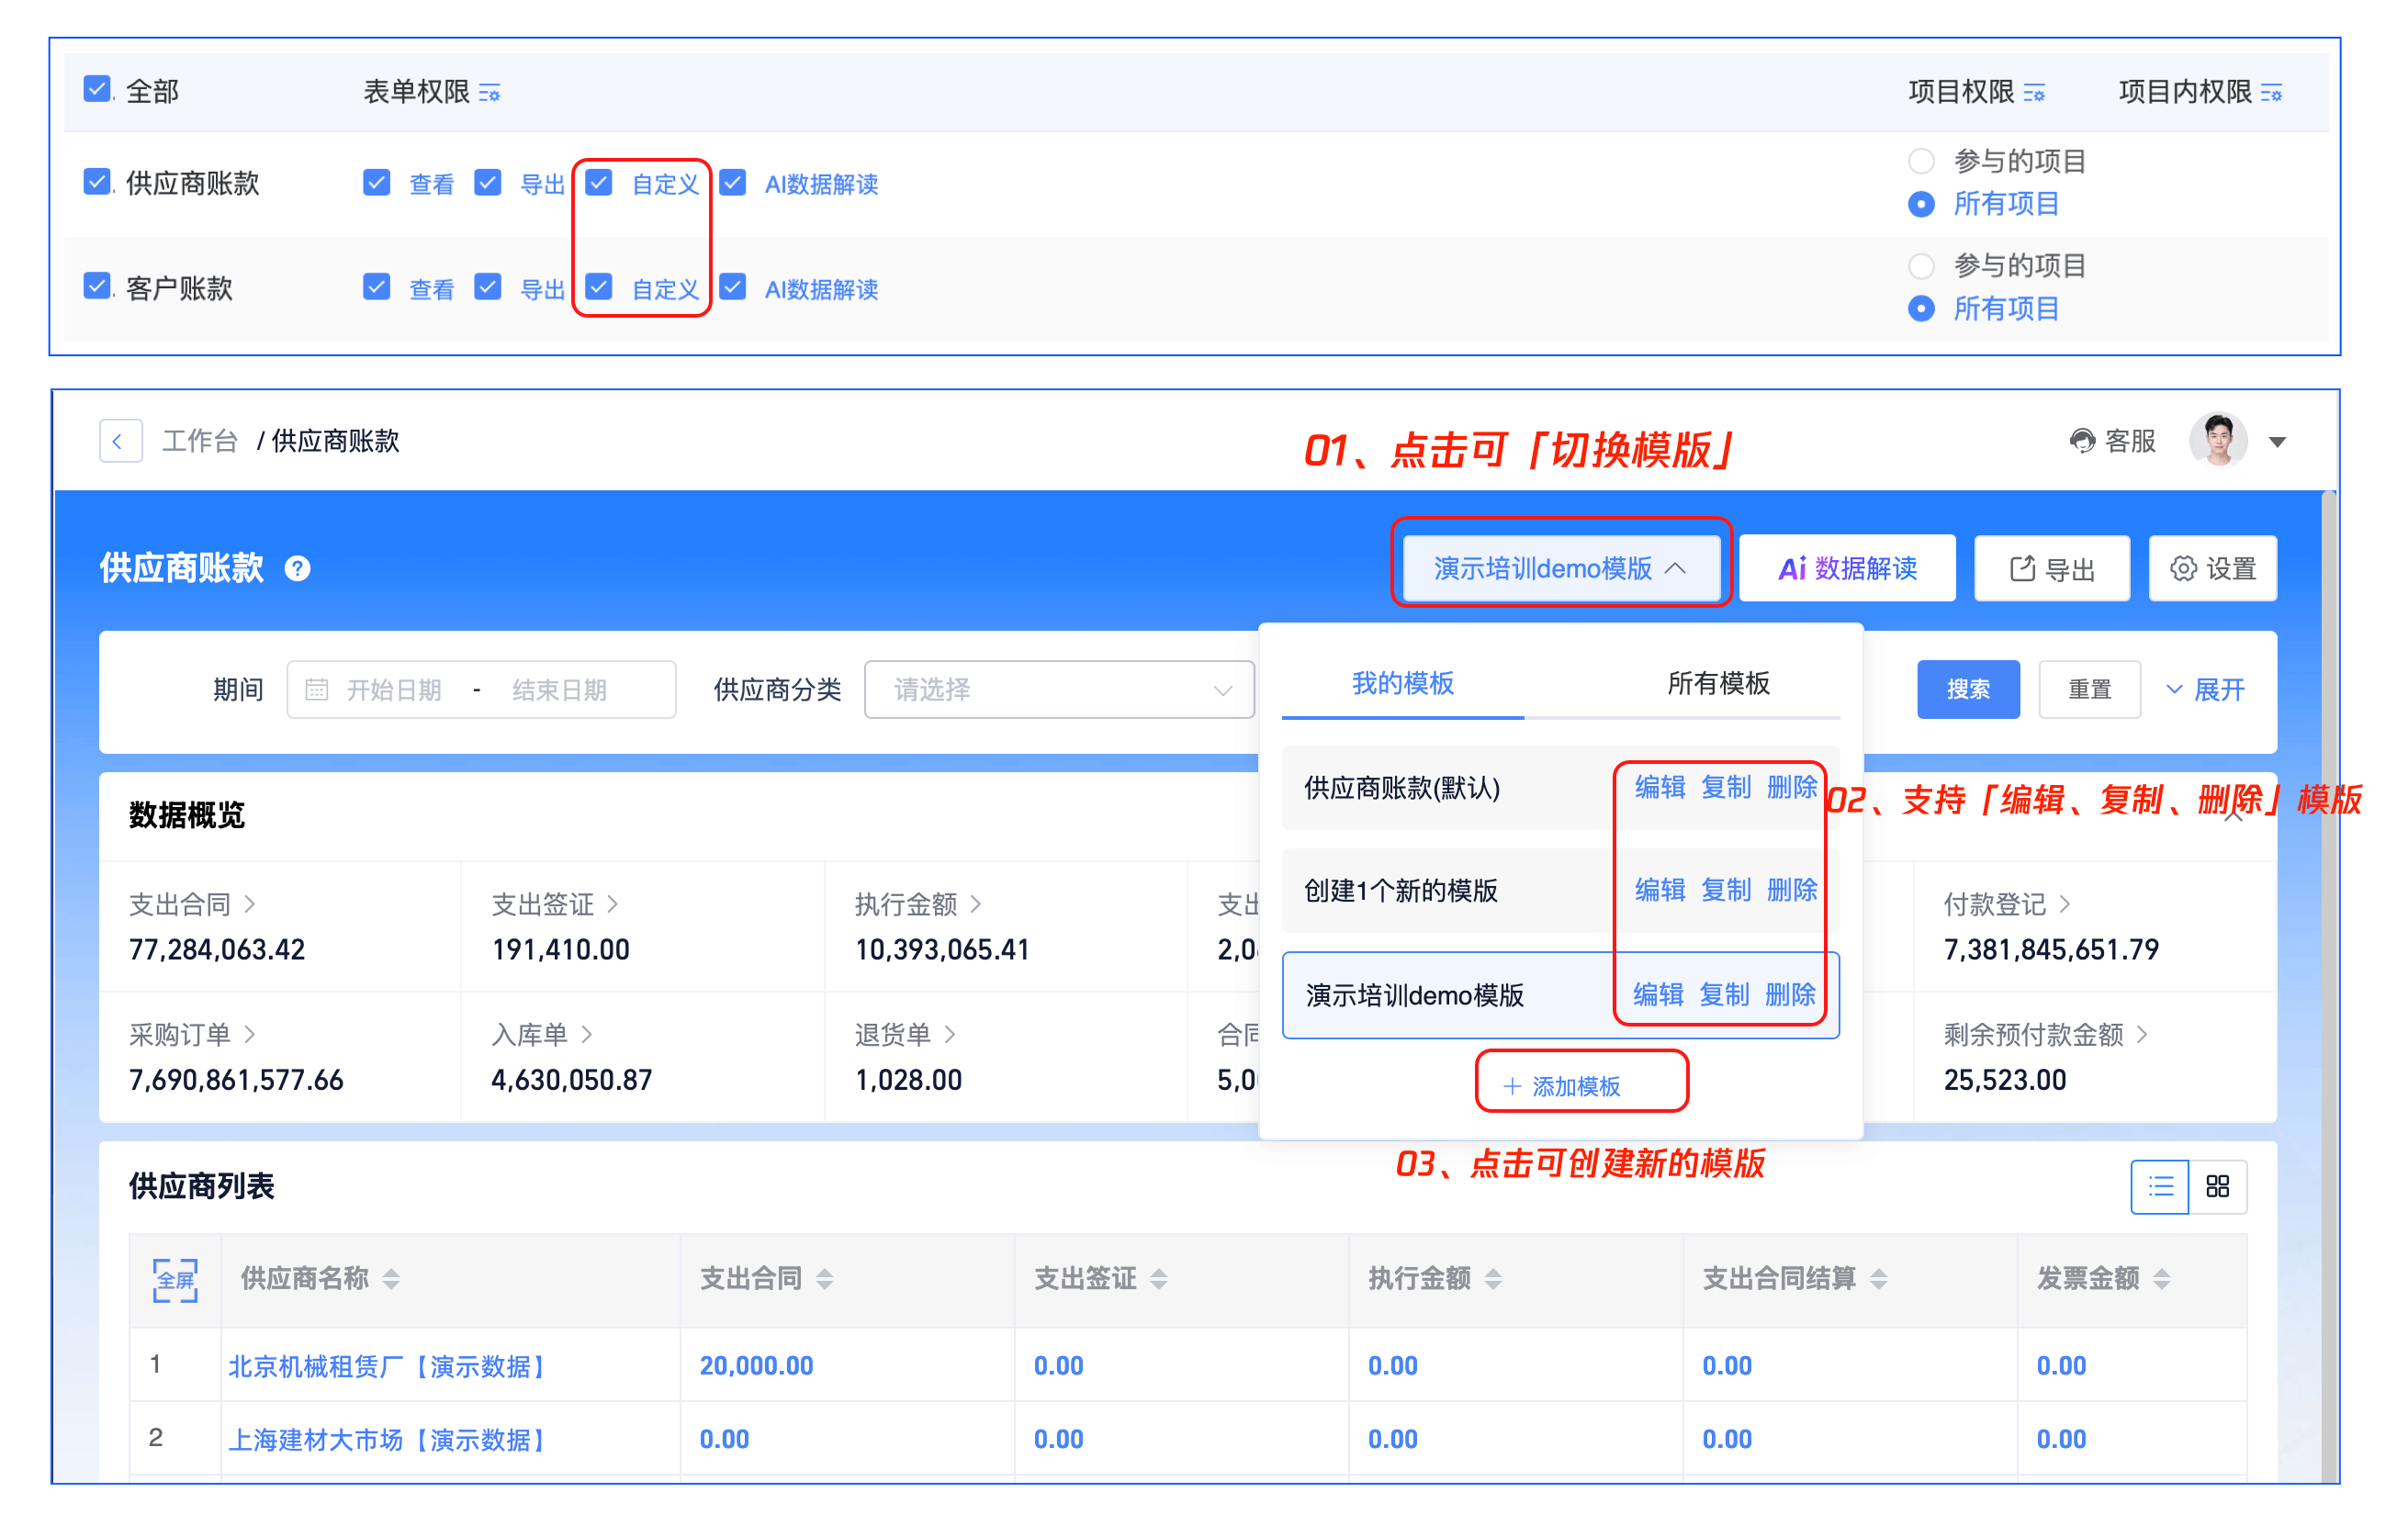
Task: Select the 我的模板 tab
Action: 1402,684
